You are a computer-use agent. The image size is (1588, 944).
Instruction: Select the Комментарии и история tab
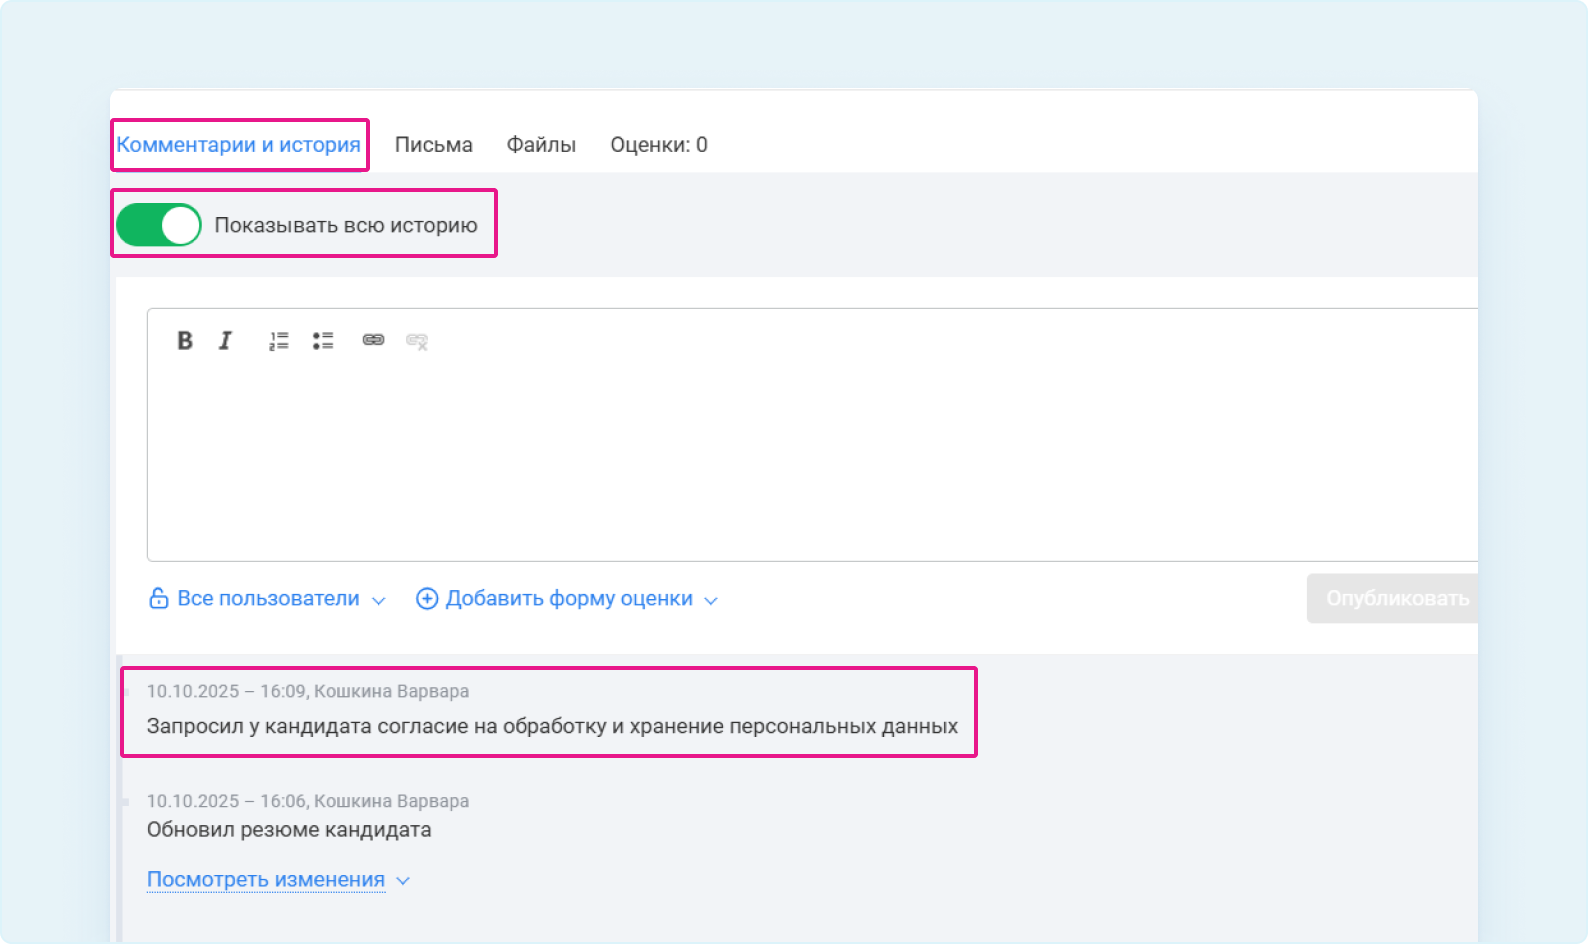coord(238,145)
